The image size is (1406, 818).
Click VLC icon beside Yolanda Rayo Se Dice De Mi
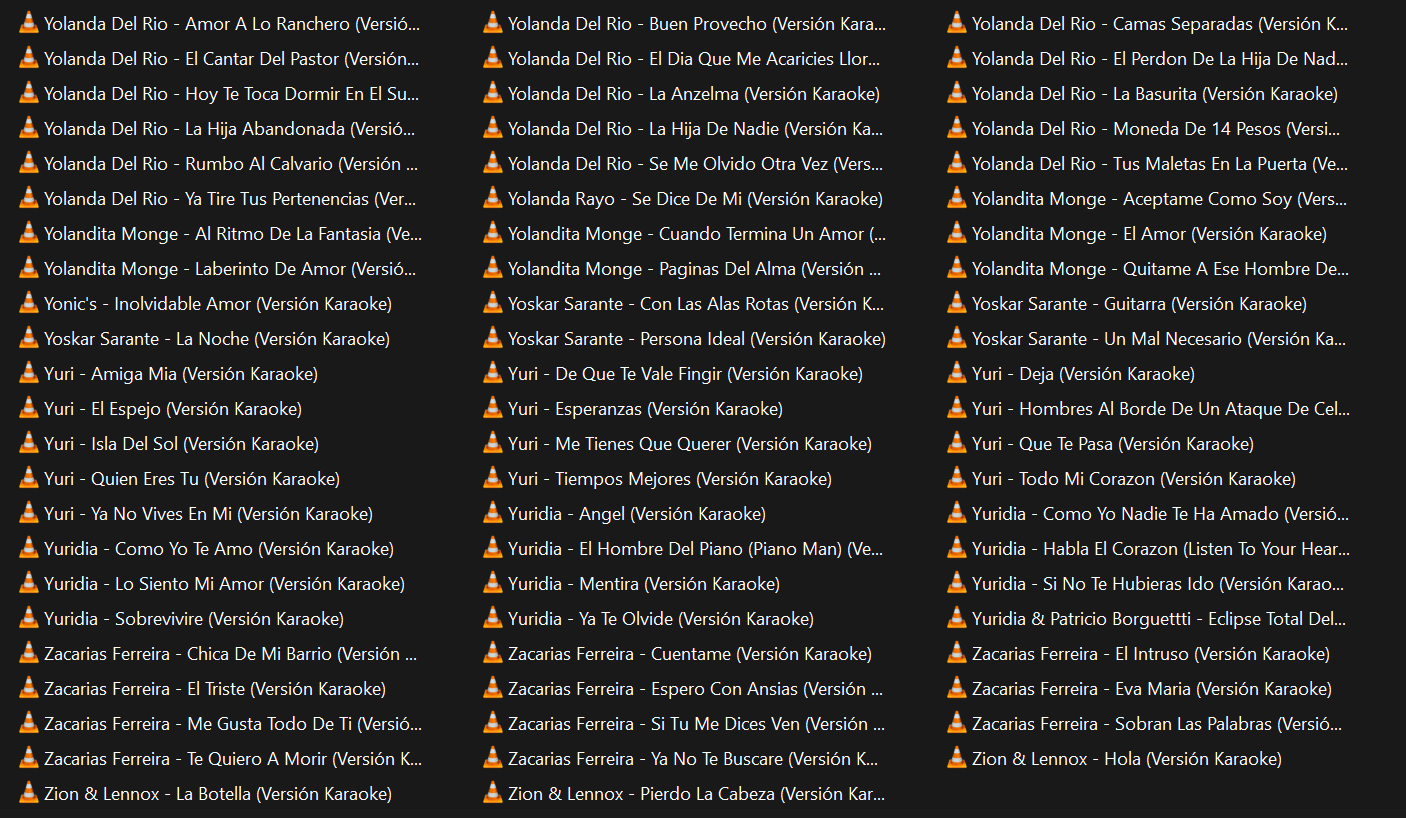click(x=493, y=198)
